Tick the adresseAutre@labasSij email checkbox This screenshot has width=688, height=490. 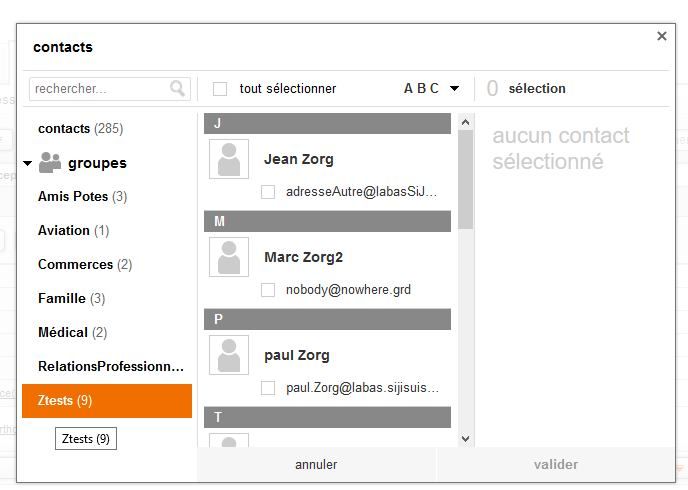(x=268, y=192)
